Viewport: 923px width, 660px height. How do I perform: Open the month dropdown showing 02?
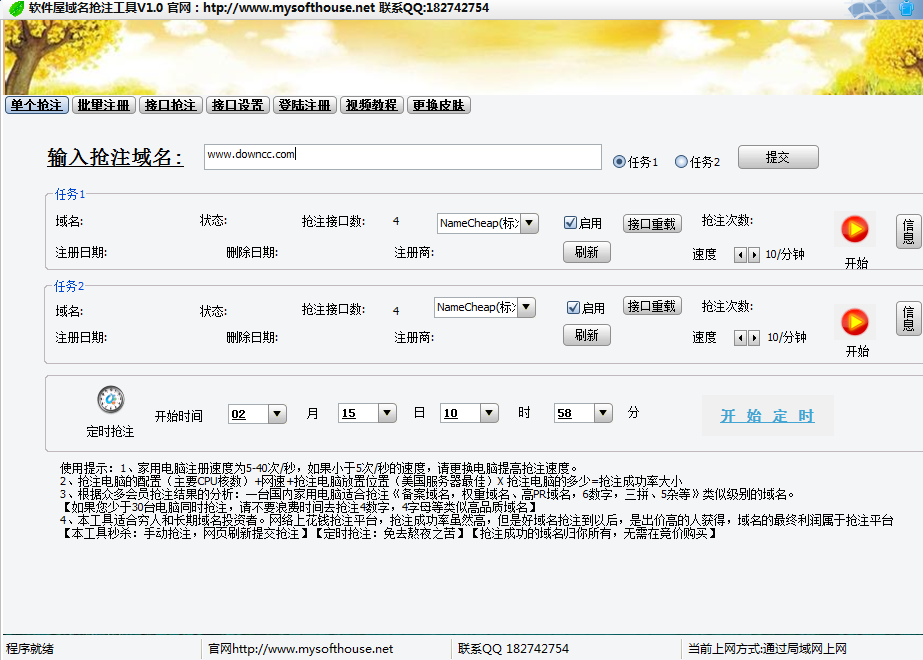(277, 412)
